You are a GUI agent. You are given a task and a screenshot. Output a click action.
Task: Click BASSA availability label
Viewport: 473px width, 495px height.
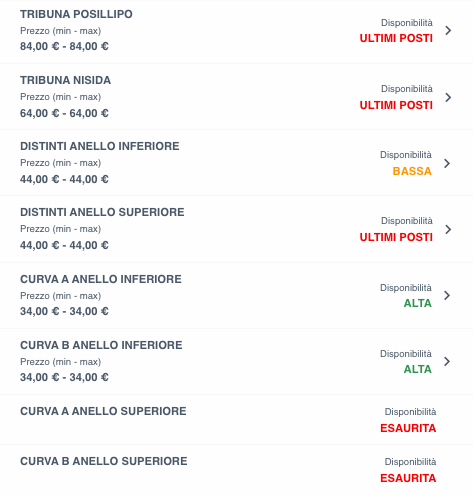click(412, 171)
